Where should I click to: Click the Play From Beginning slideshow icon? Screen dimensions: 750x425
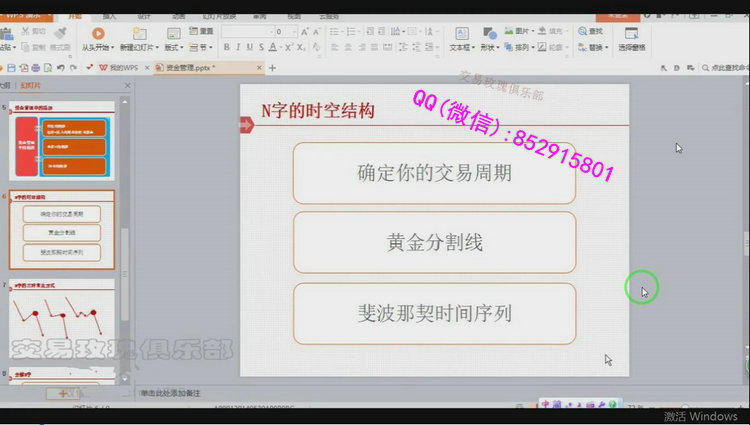coord(98,34)
